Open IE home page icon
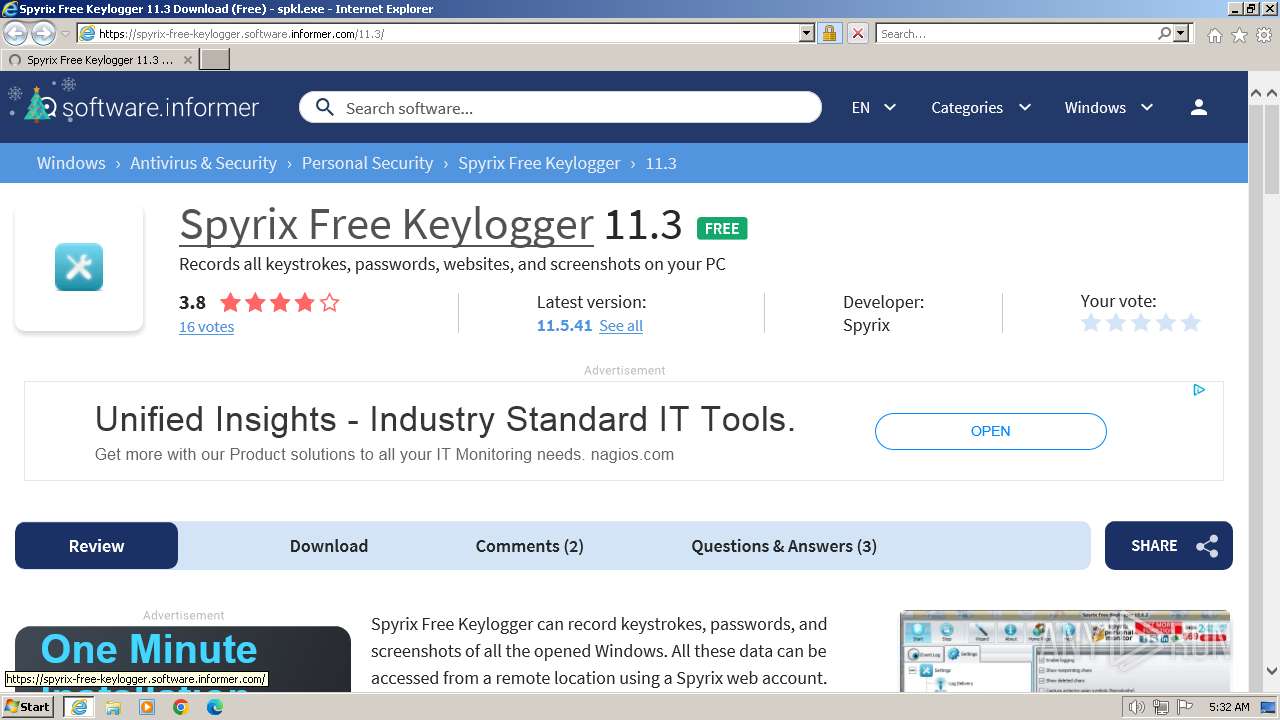The height and width of the screenshot is (720, 1280). pos(1214,35)
